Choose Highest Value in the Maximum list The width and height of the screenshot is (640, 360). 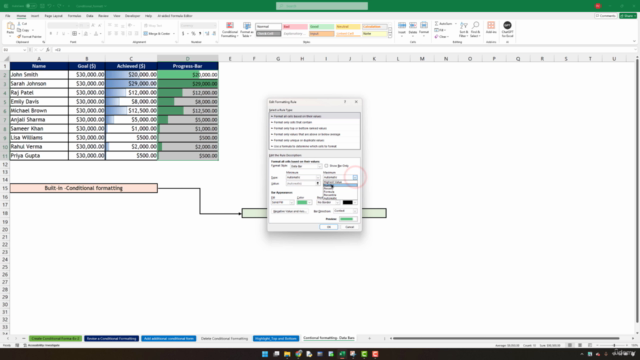coord(340,182)
